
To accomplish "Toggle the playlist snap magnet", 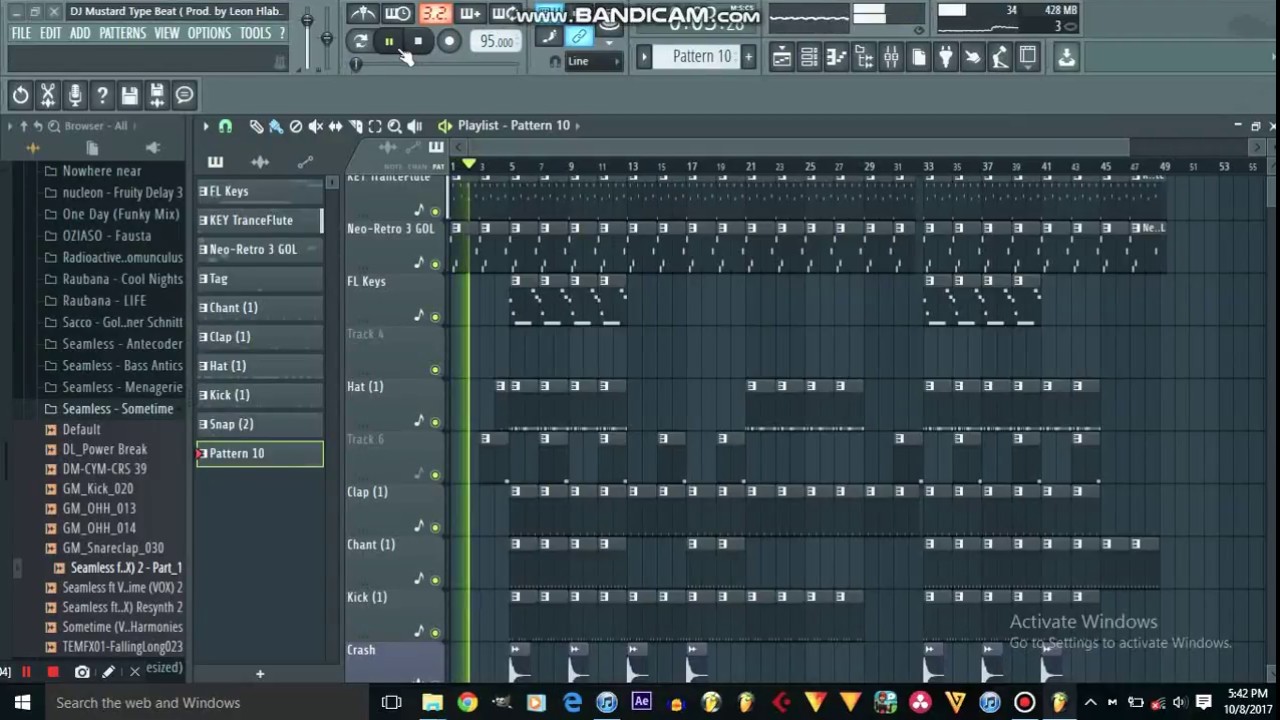I will 225,126.
